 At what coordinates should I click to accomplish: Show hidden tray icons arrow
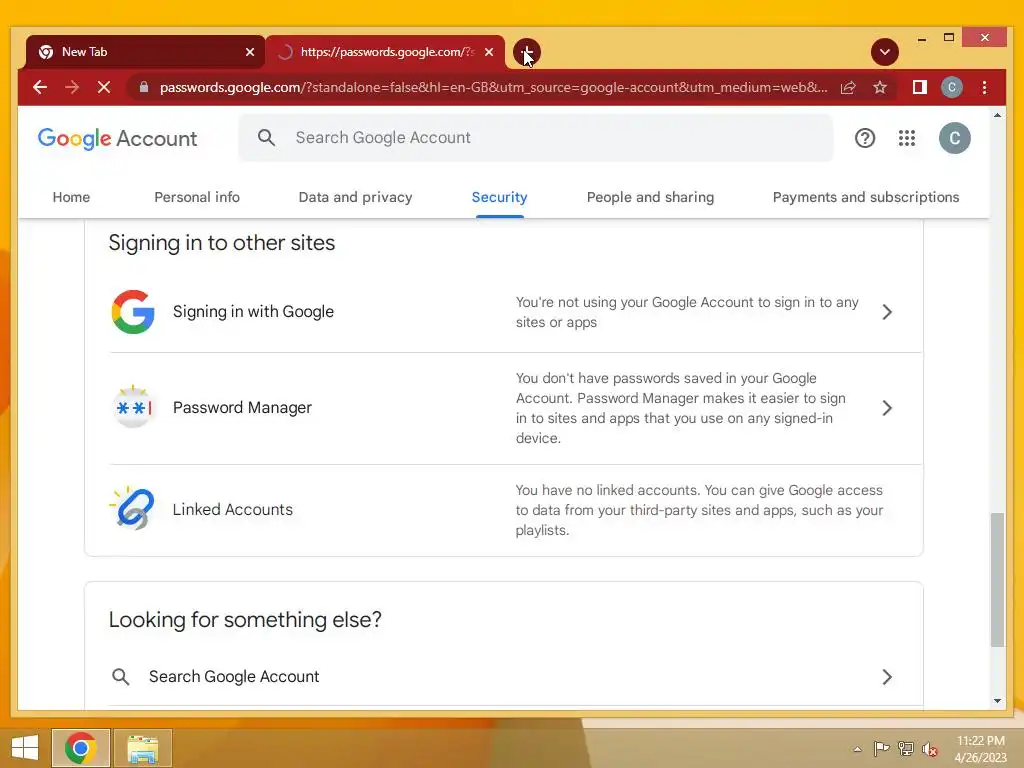pyautogui.click(x=857, y=749)
